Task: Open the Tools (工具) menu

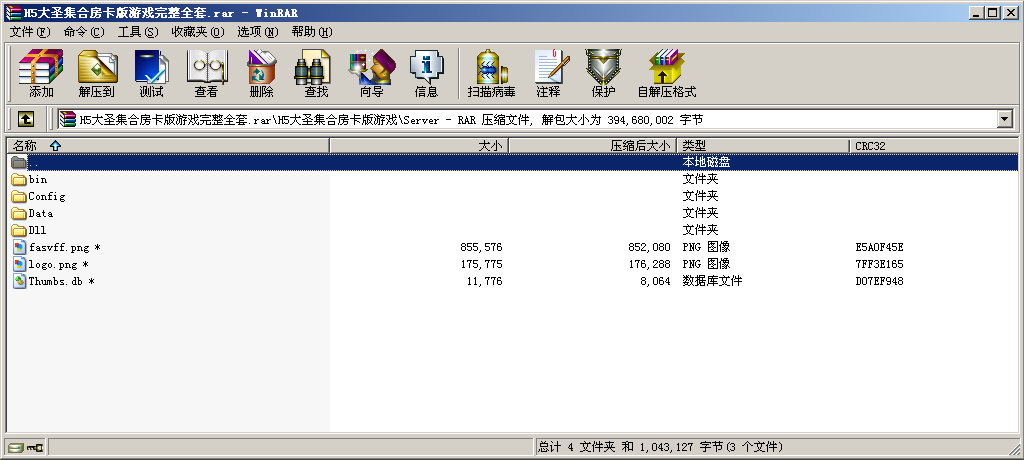Action: (x=137, y=32)
